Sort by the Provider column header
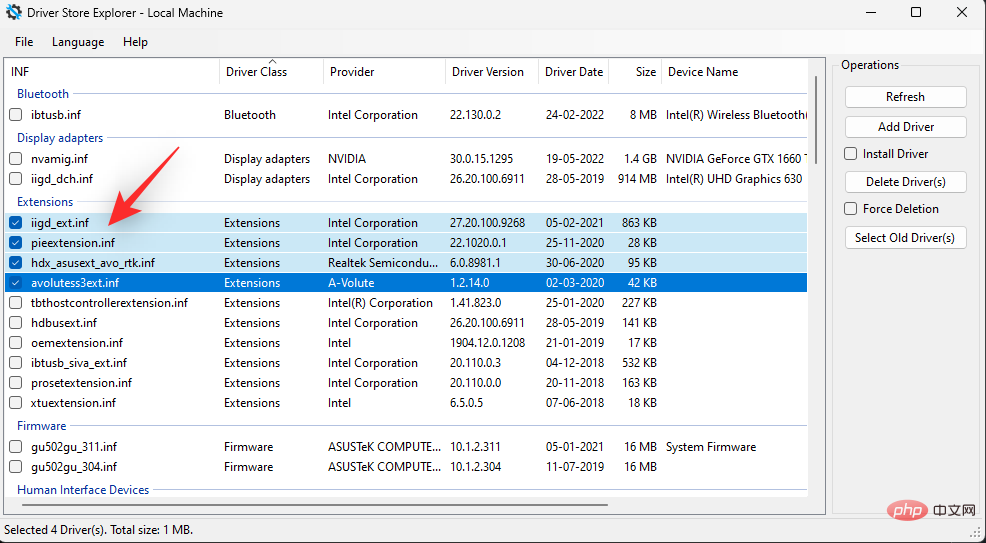The image size is (986, 543). [x=384, y=72]
